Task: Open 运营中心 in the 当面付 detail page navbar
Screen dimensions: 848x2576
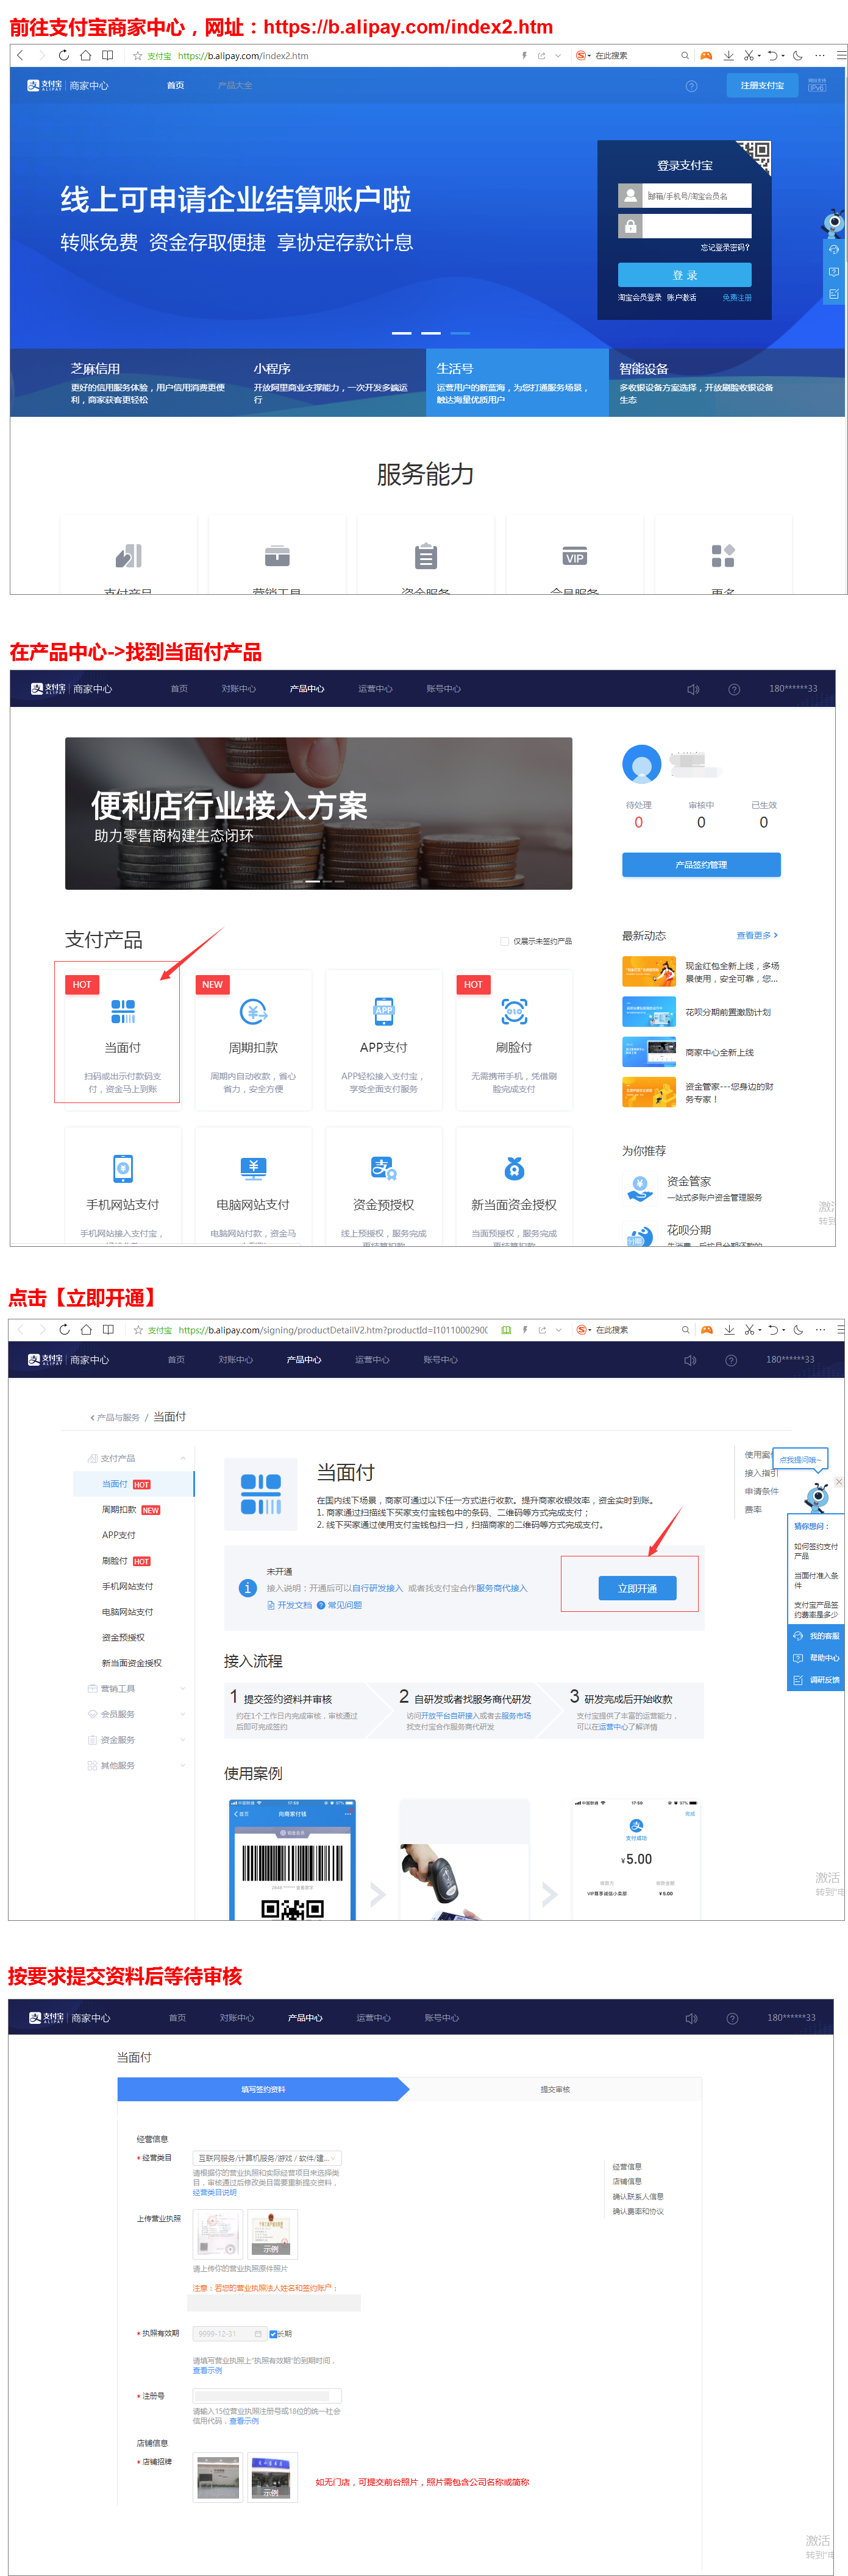Action: [x=372, y=1360]
